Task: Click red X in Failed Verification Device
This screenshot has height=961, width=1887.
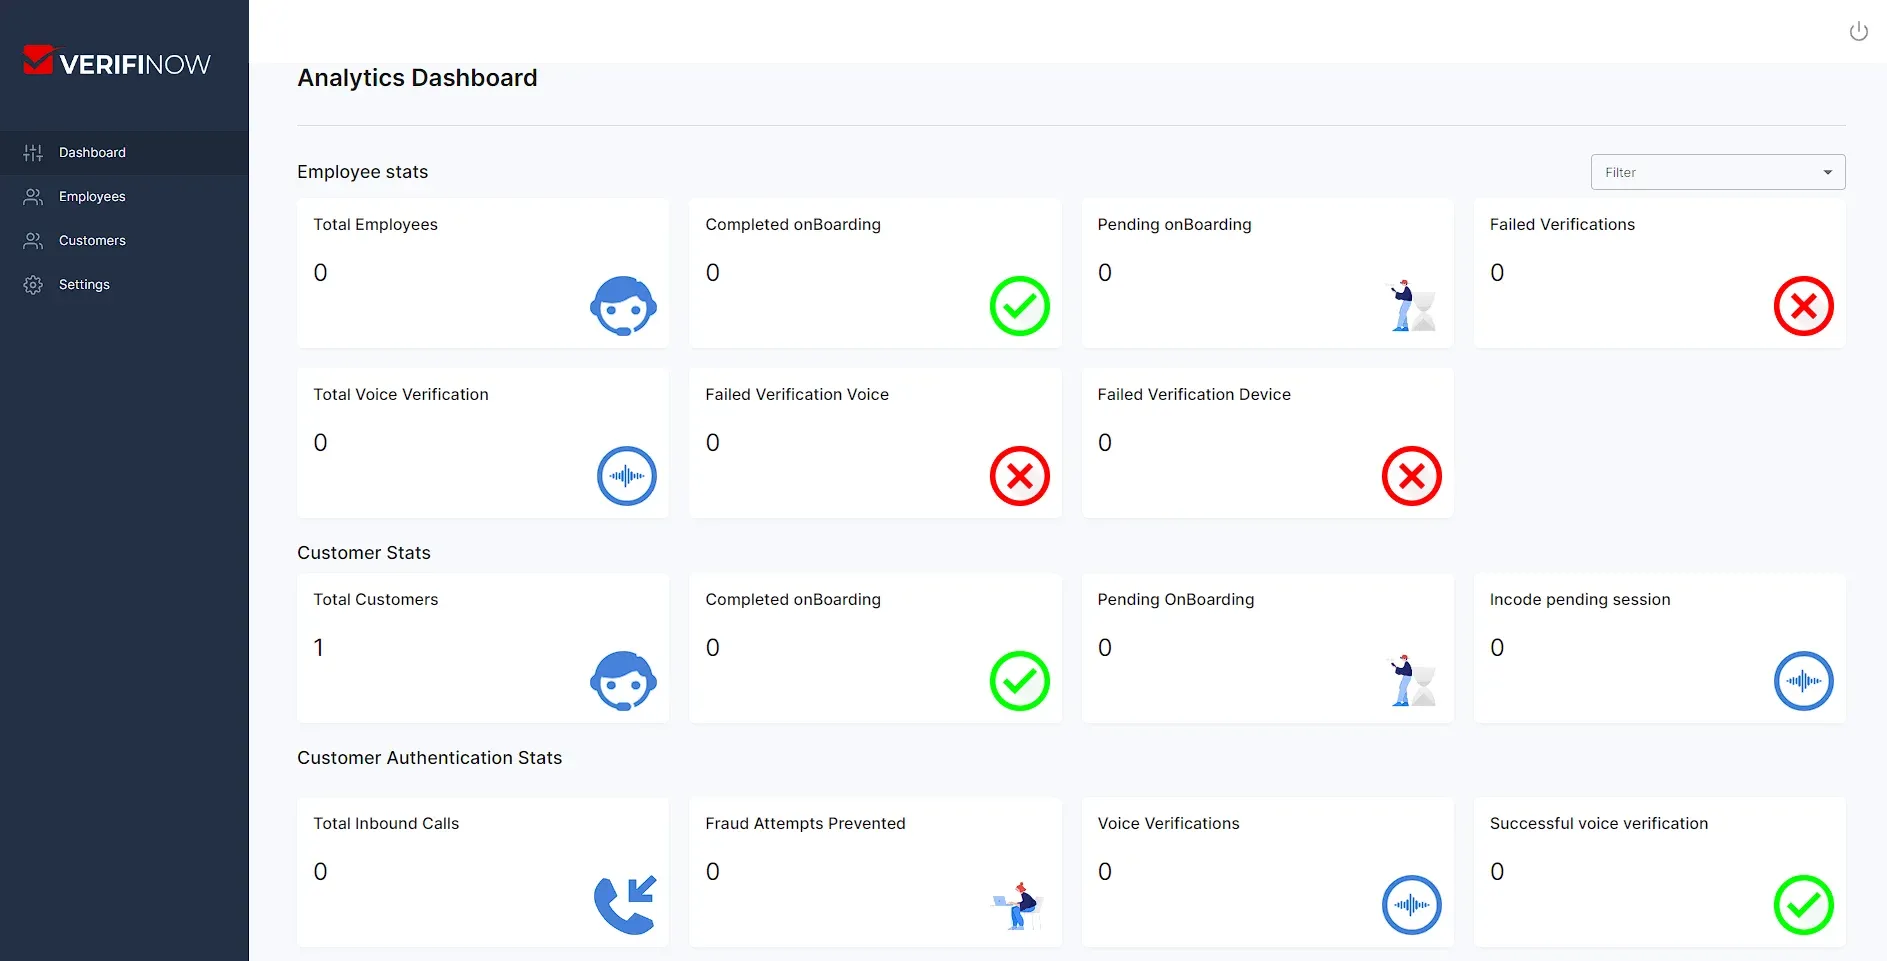Action: 1411,476
